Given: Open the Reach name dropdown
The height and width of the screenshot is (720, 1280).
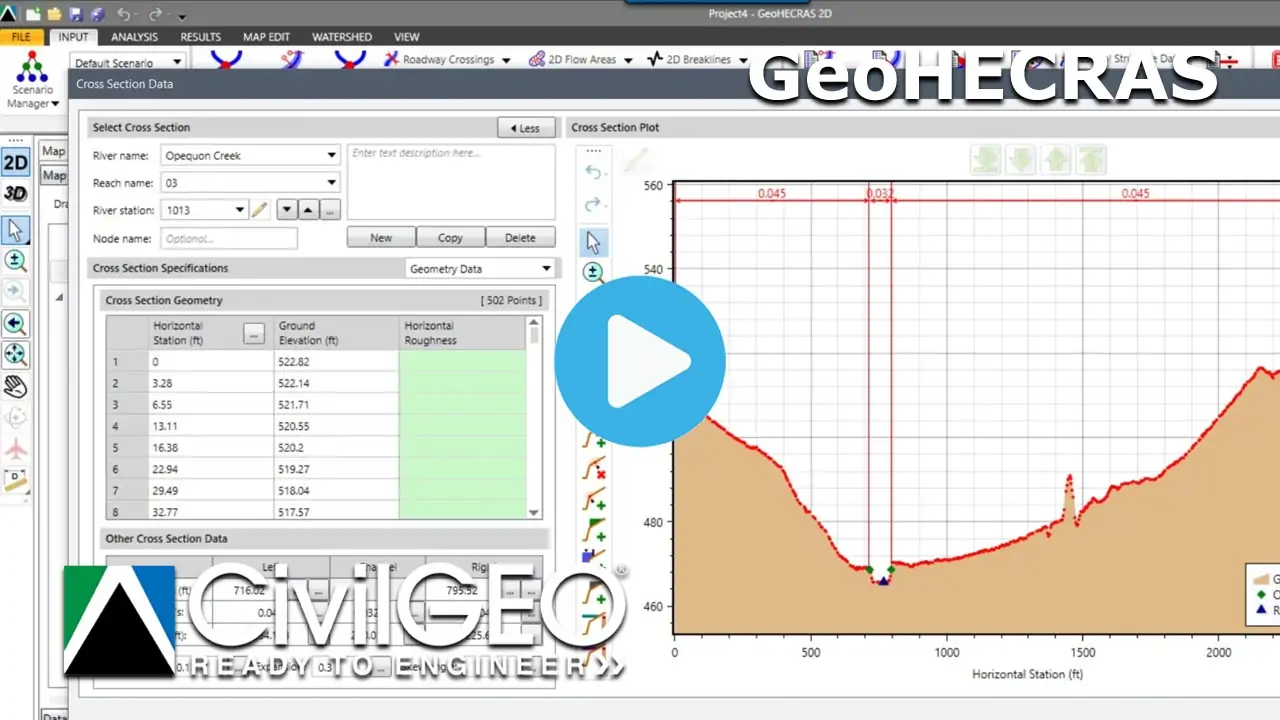Looking at the screenshot, I should point(331,182).
